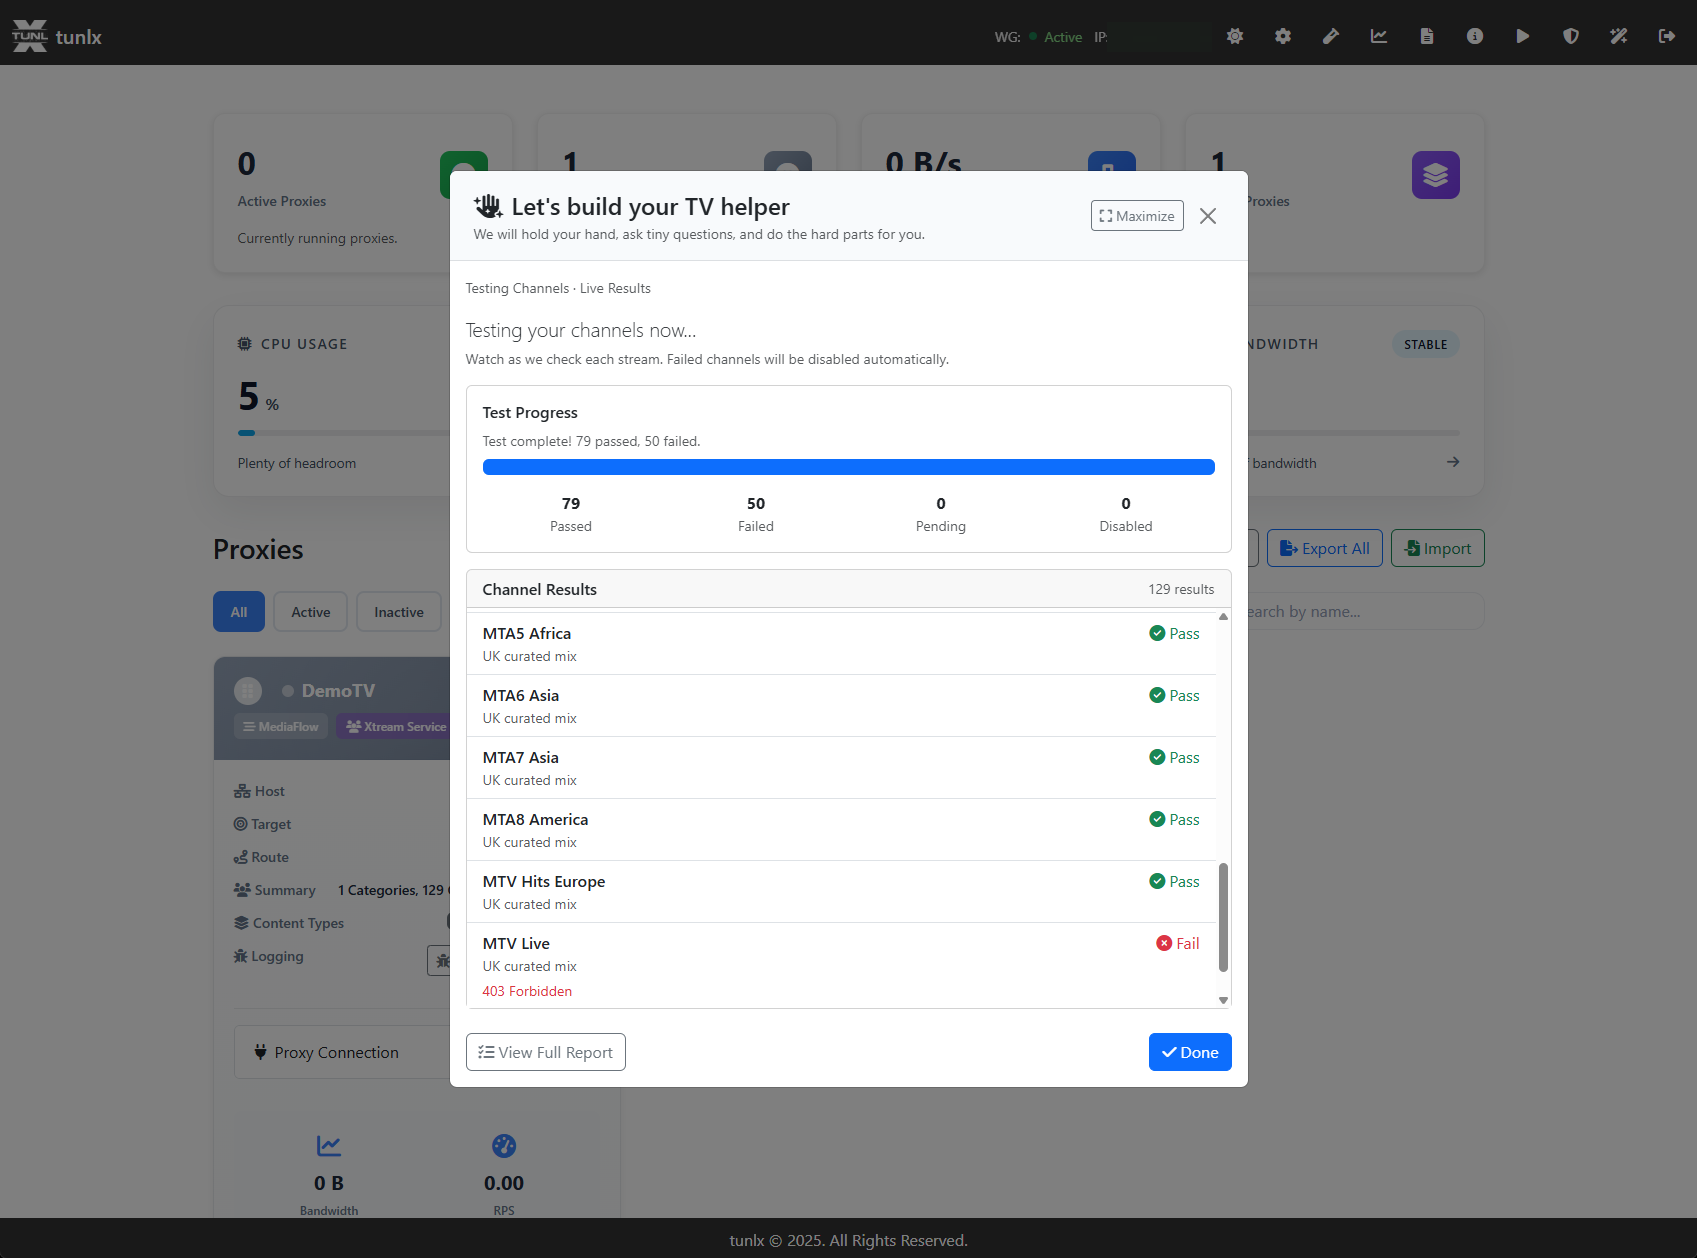Launch the magic wand wizard icon
Viewport: 1697px width, 1258px height.
pos(1619,36)
